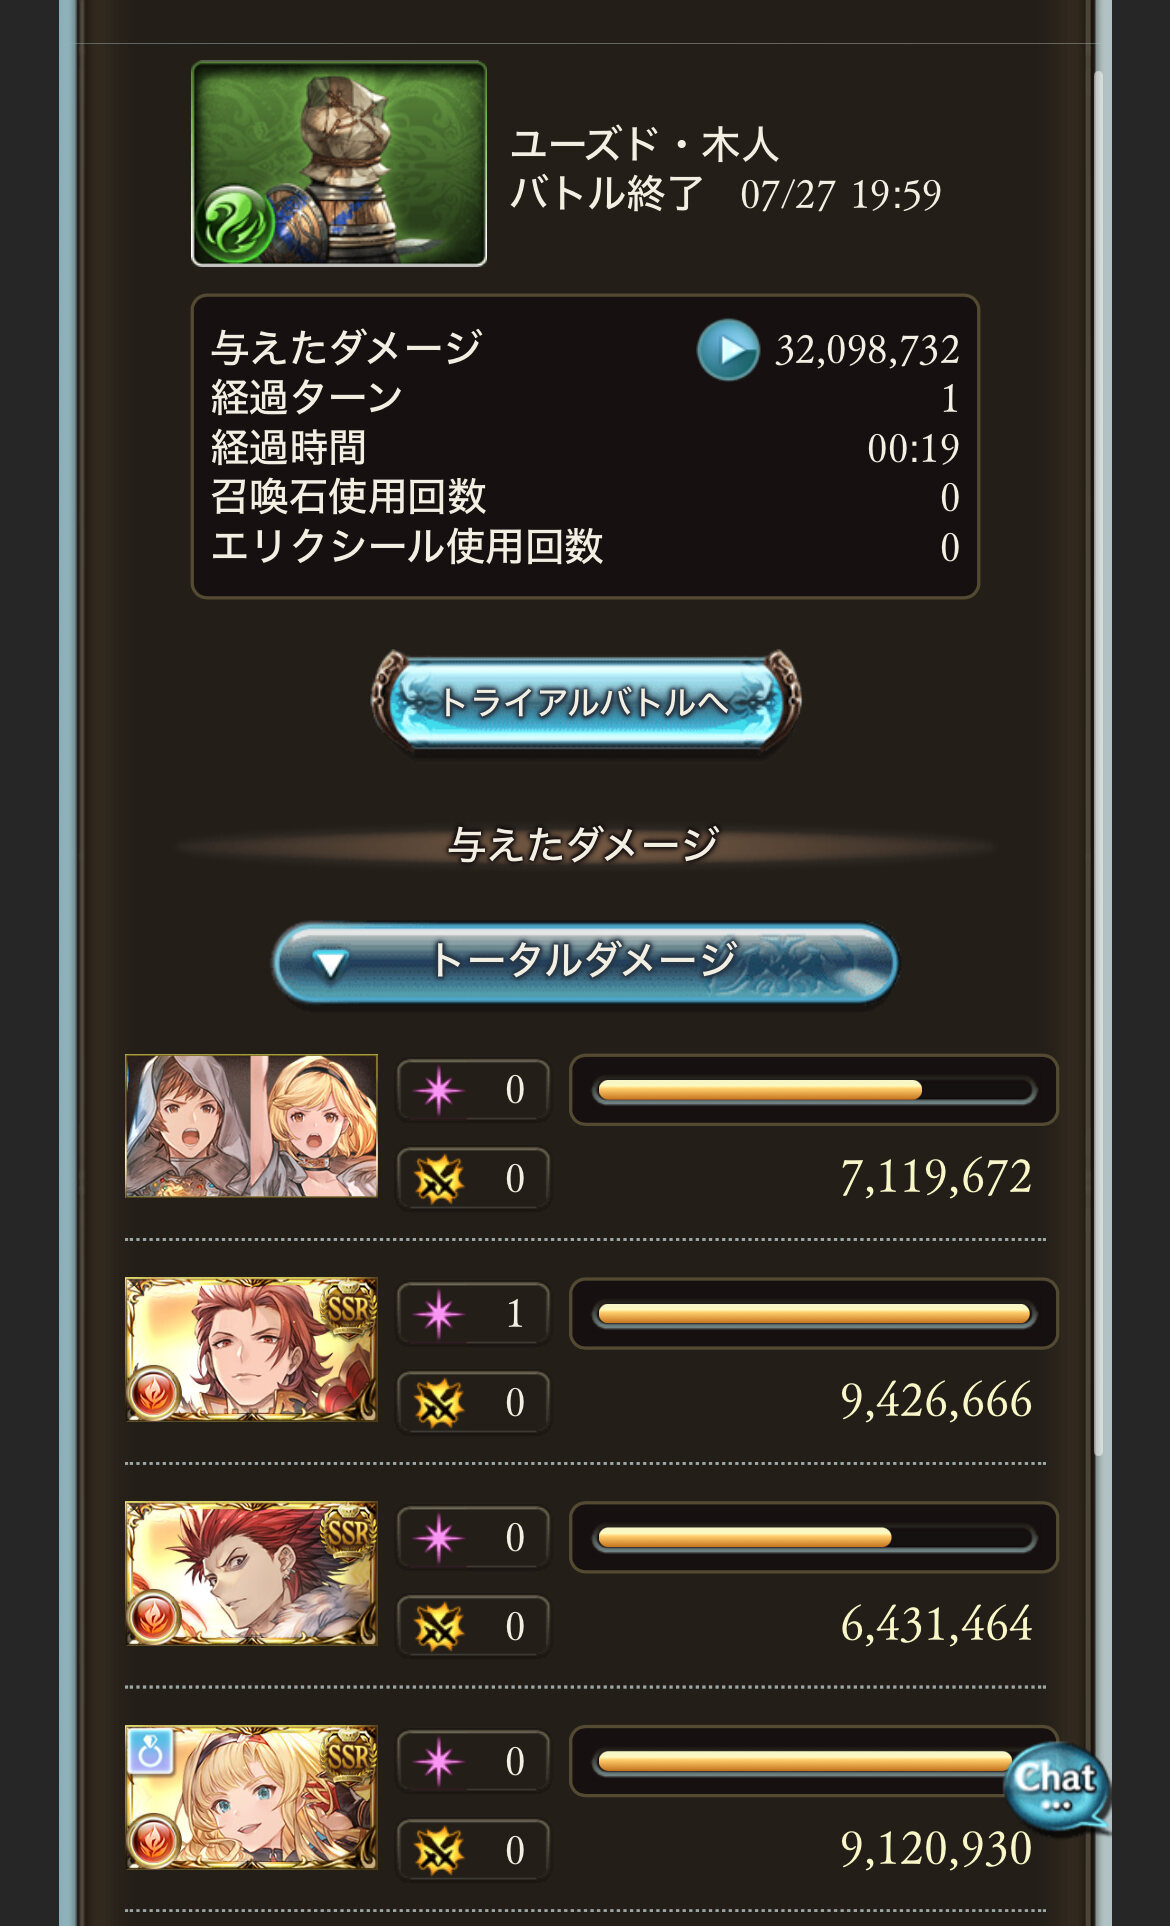Image resolution: width=1170 pixels, height=1926 pixels.
Task: Open the トータルダメージ dropdown
Action: 585,962
